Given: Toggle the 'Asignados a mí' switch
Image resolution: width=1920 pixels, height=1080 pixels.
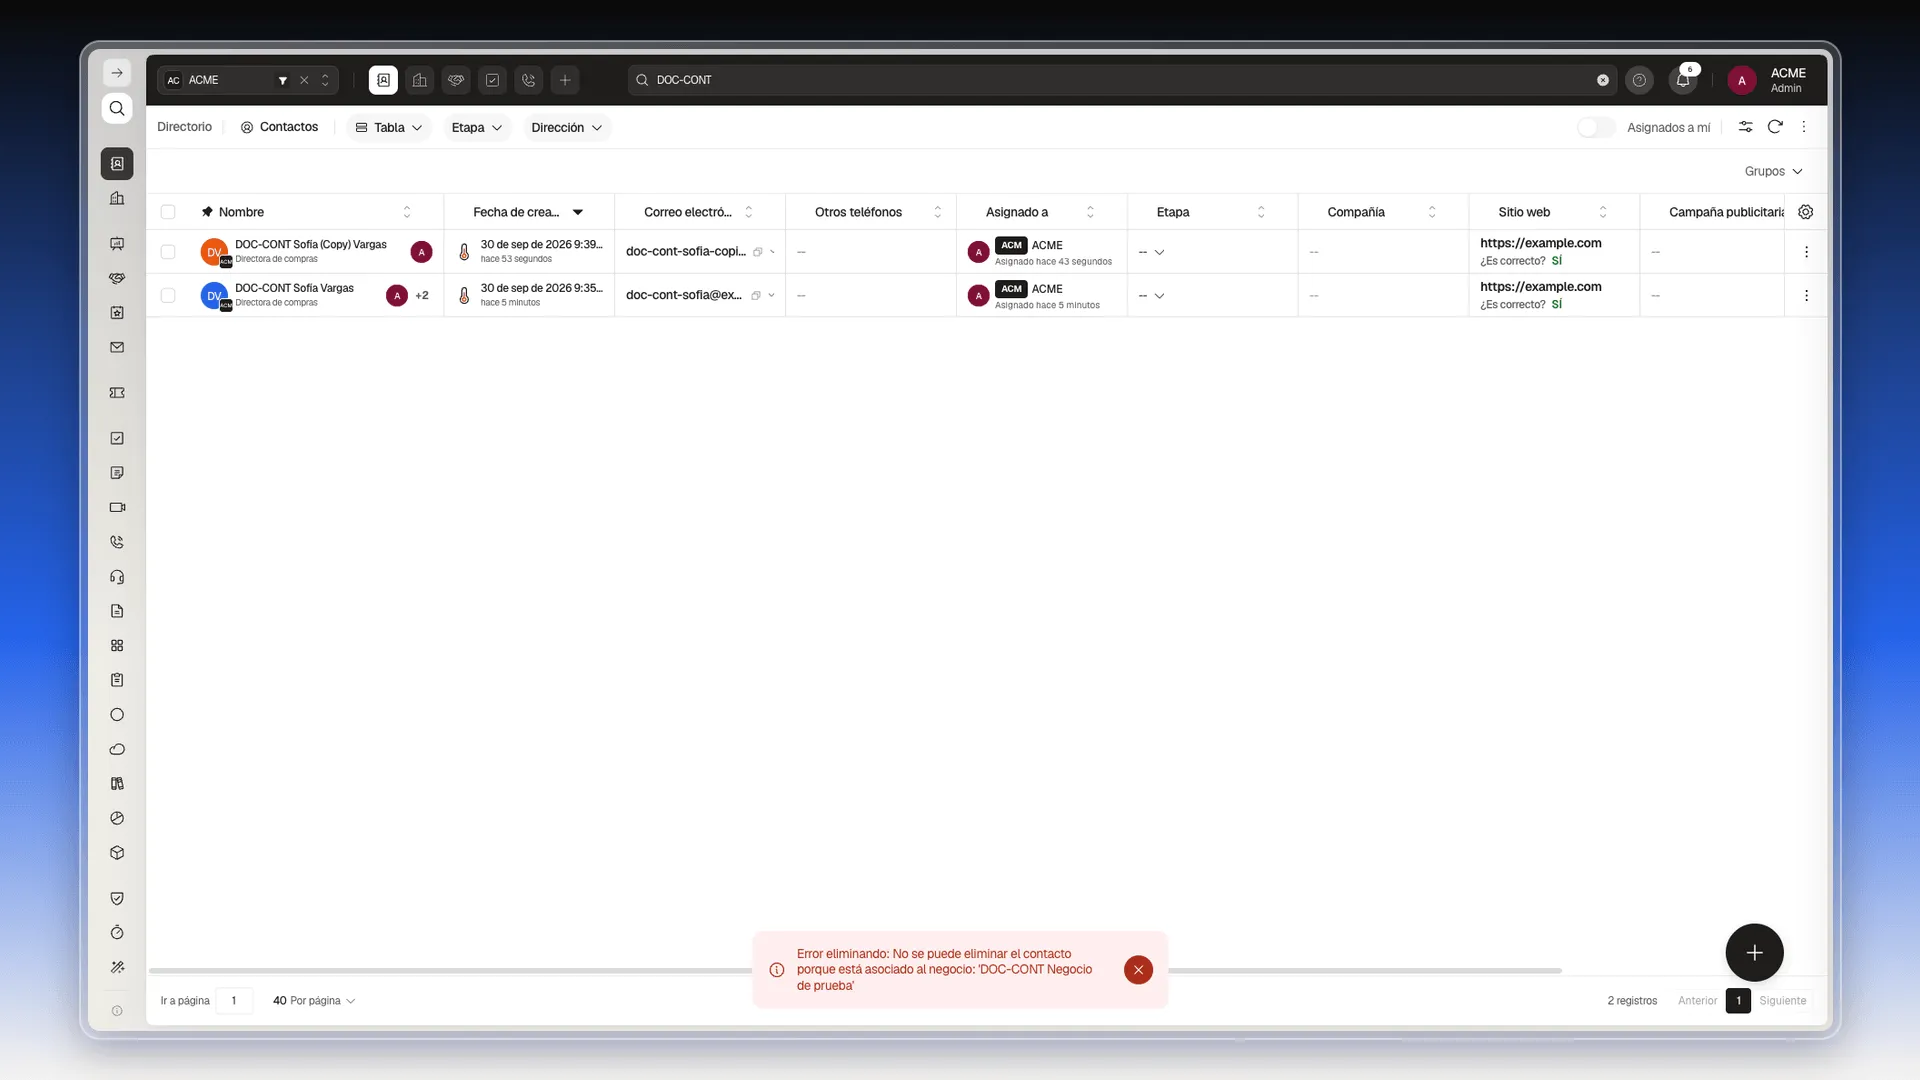Looking at the screenshot, I should [x=1596, y=127].
